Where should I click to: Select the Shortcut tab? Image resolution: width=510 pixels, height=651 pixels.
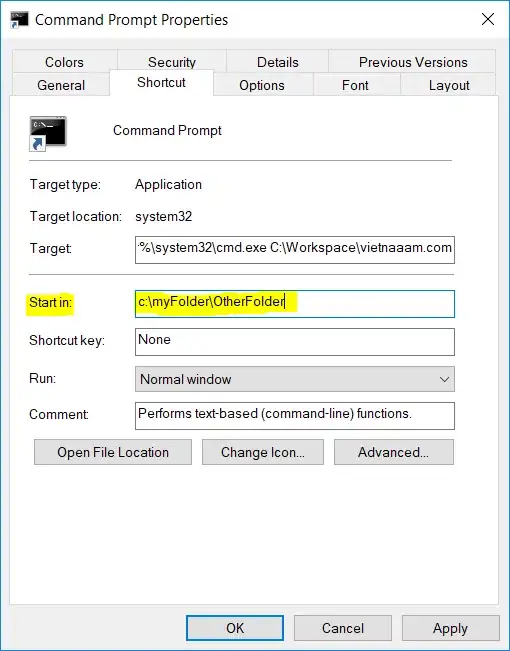161,83
